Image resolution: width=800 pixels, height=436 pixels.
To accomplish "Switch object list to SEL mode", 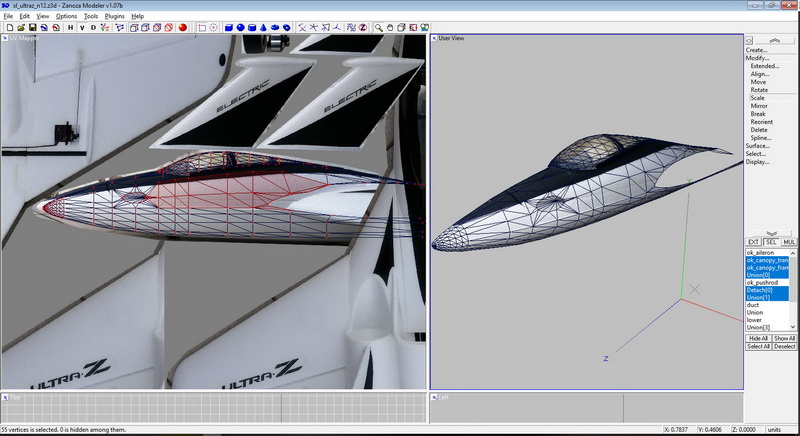I will [x=771, y=241].
